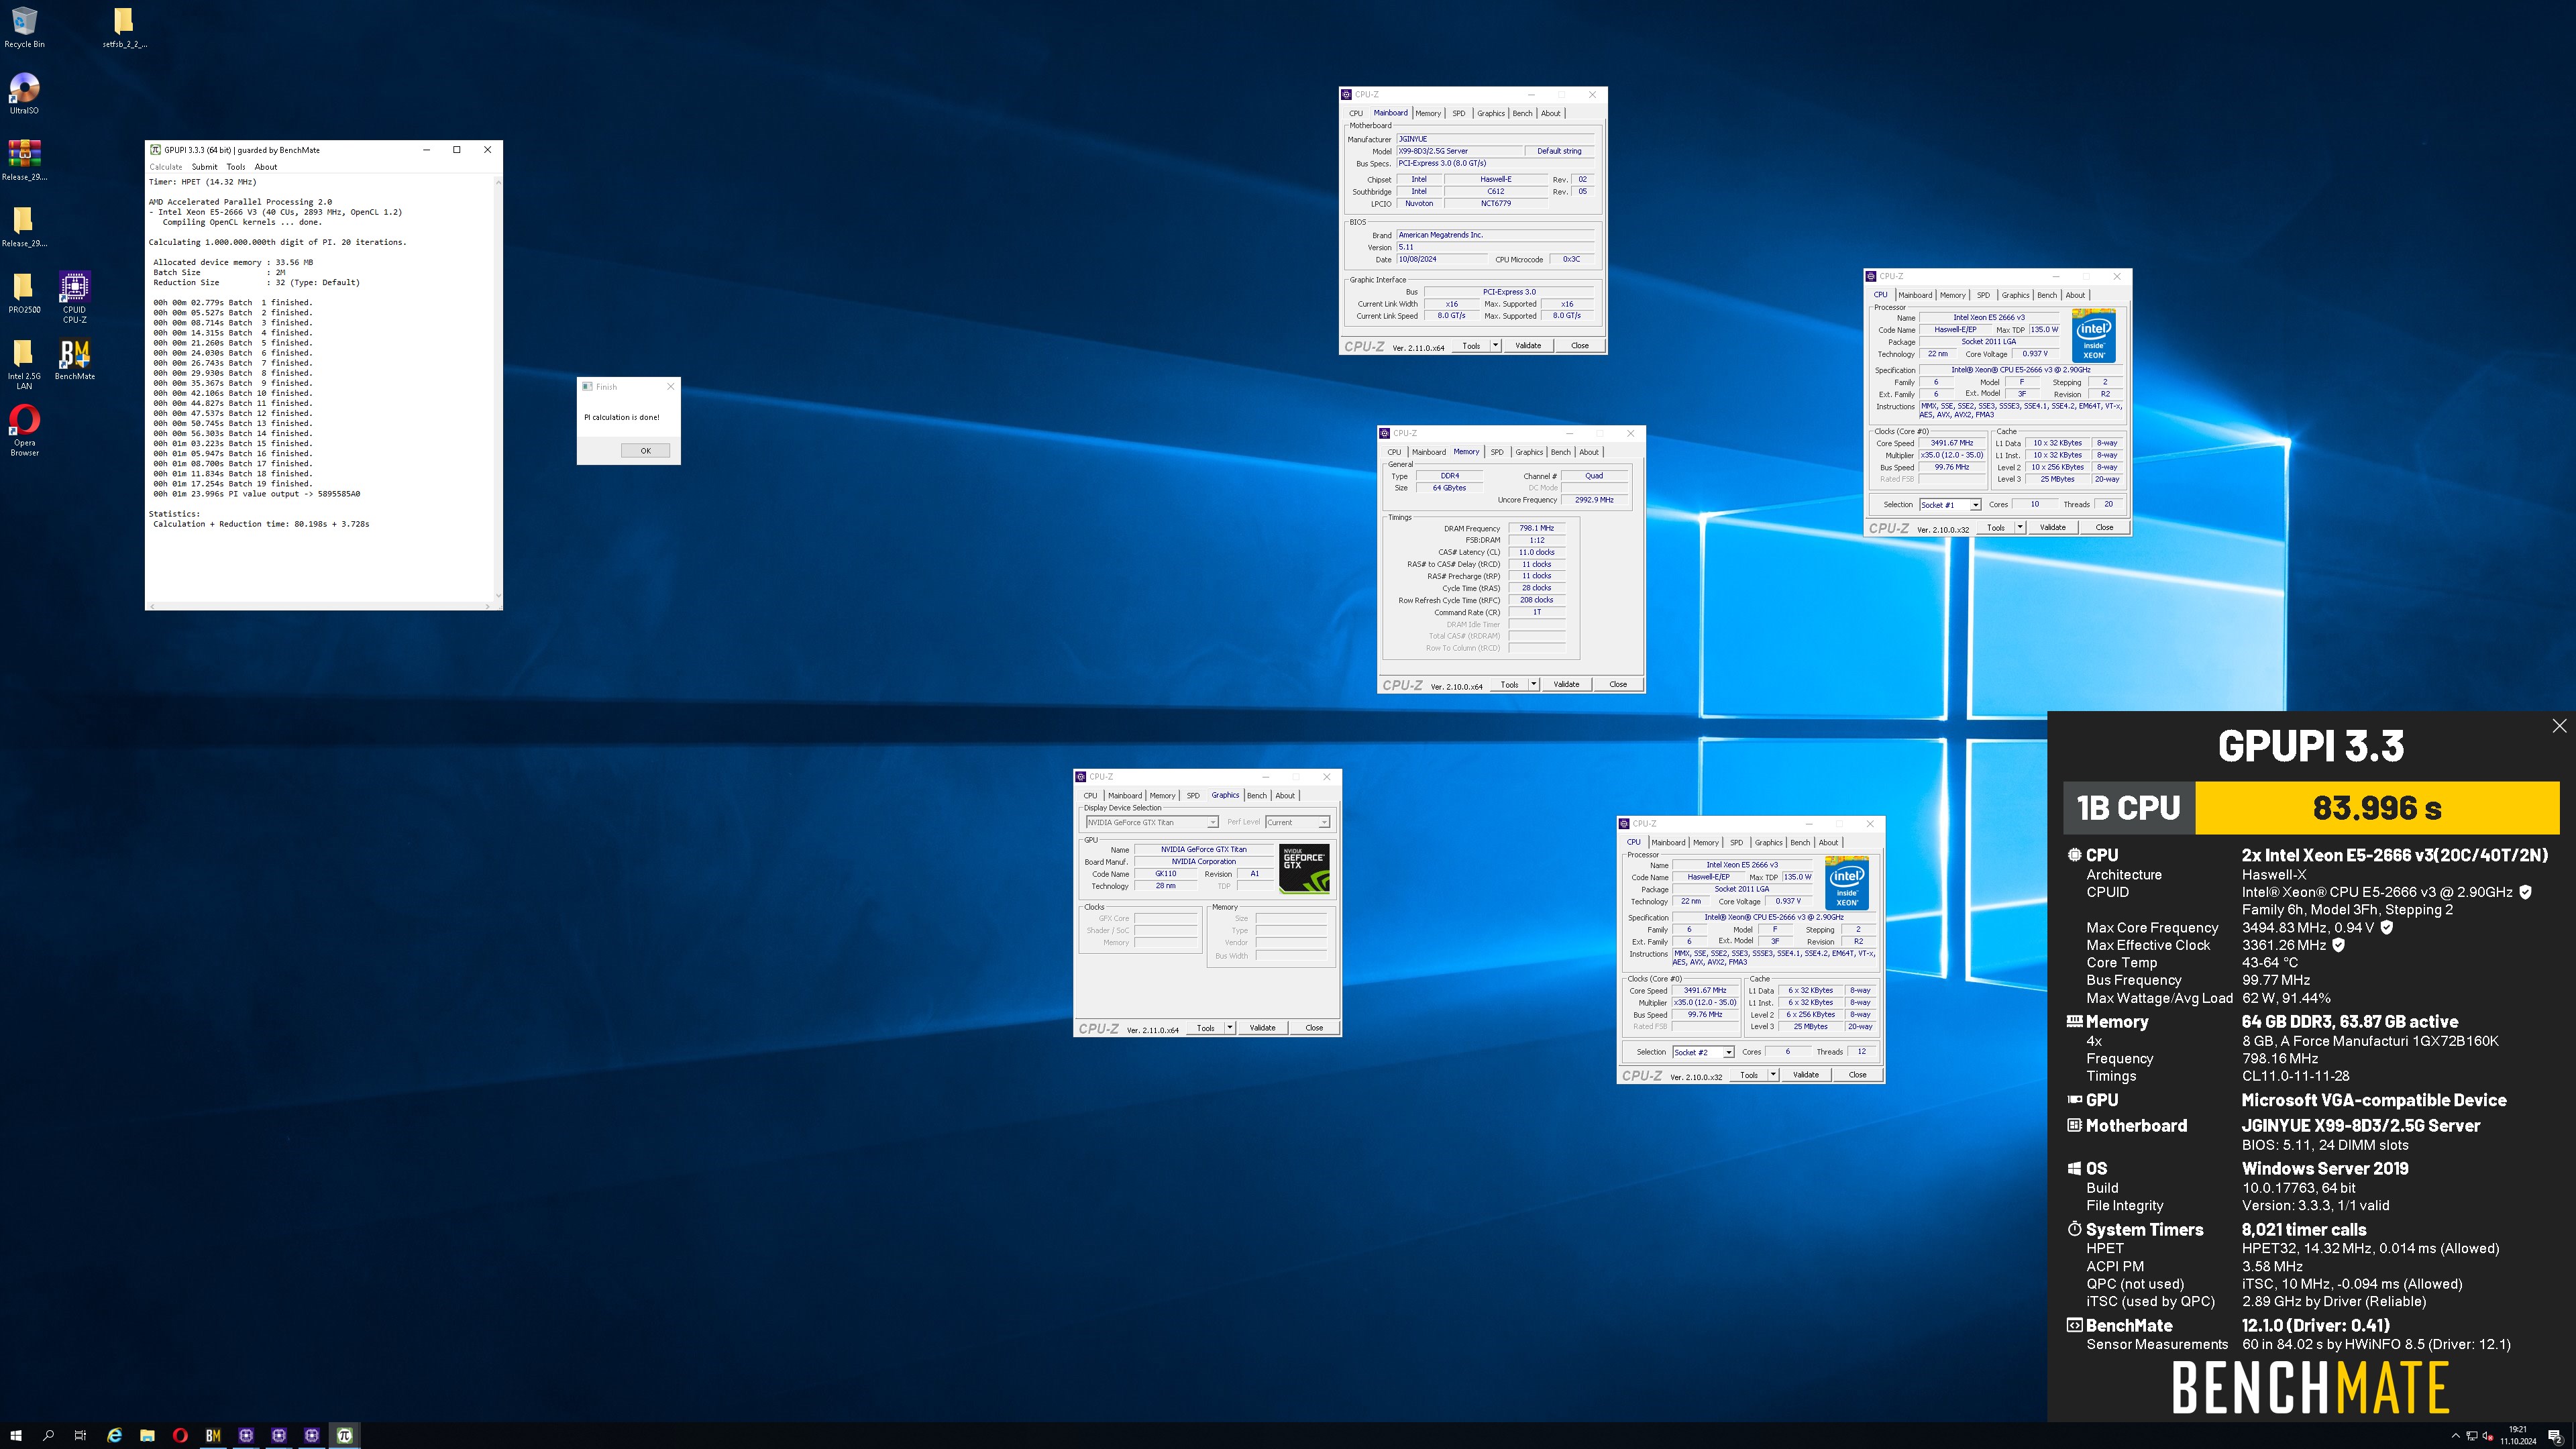Activate the GPUPI pi icon in taskbar
The height and width of the screenshot is (1449, 2576).
345,1435
